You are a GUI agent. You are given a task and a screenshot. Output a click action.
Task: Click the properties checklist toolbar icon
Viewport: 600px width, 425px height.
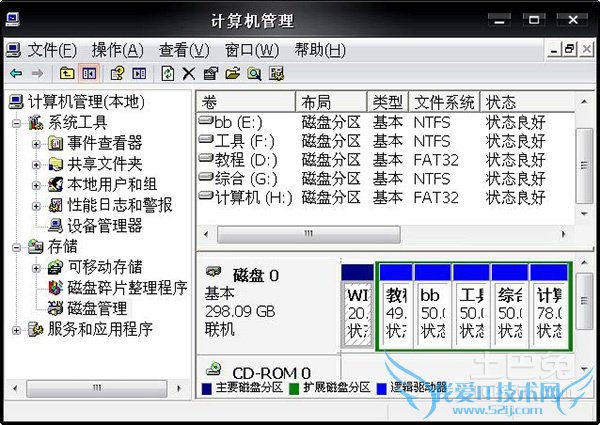tap(210, 73)
